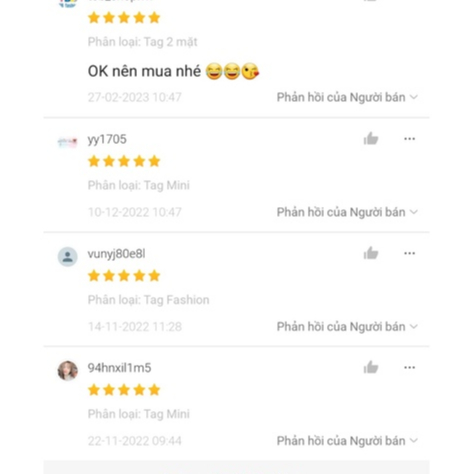The width and height of the screenshot is (474, 474).
Task: Click the five-star rating of yy1705
Action: 124,161
